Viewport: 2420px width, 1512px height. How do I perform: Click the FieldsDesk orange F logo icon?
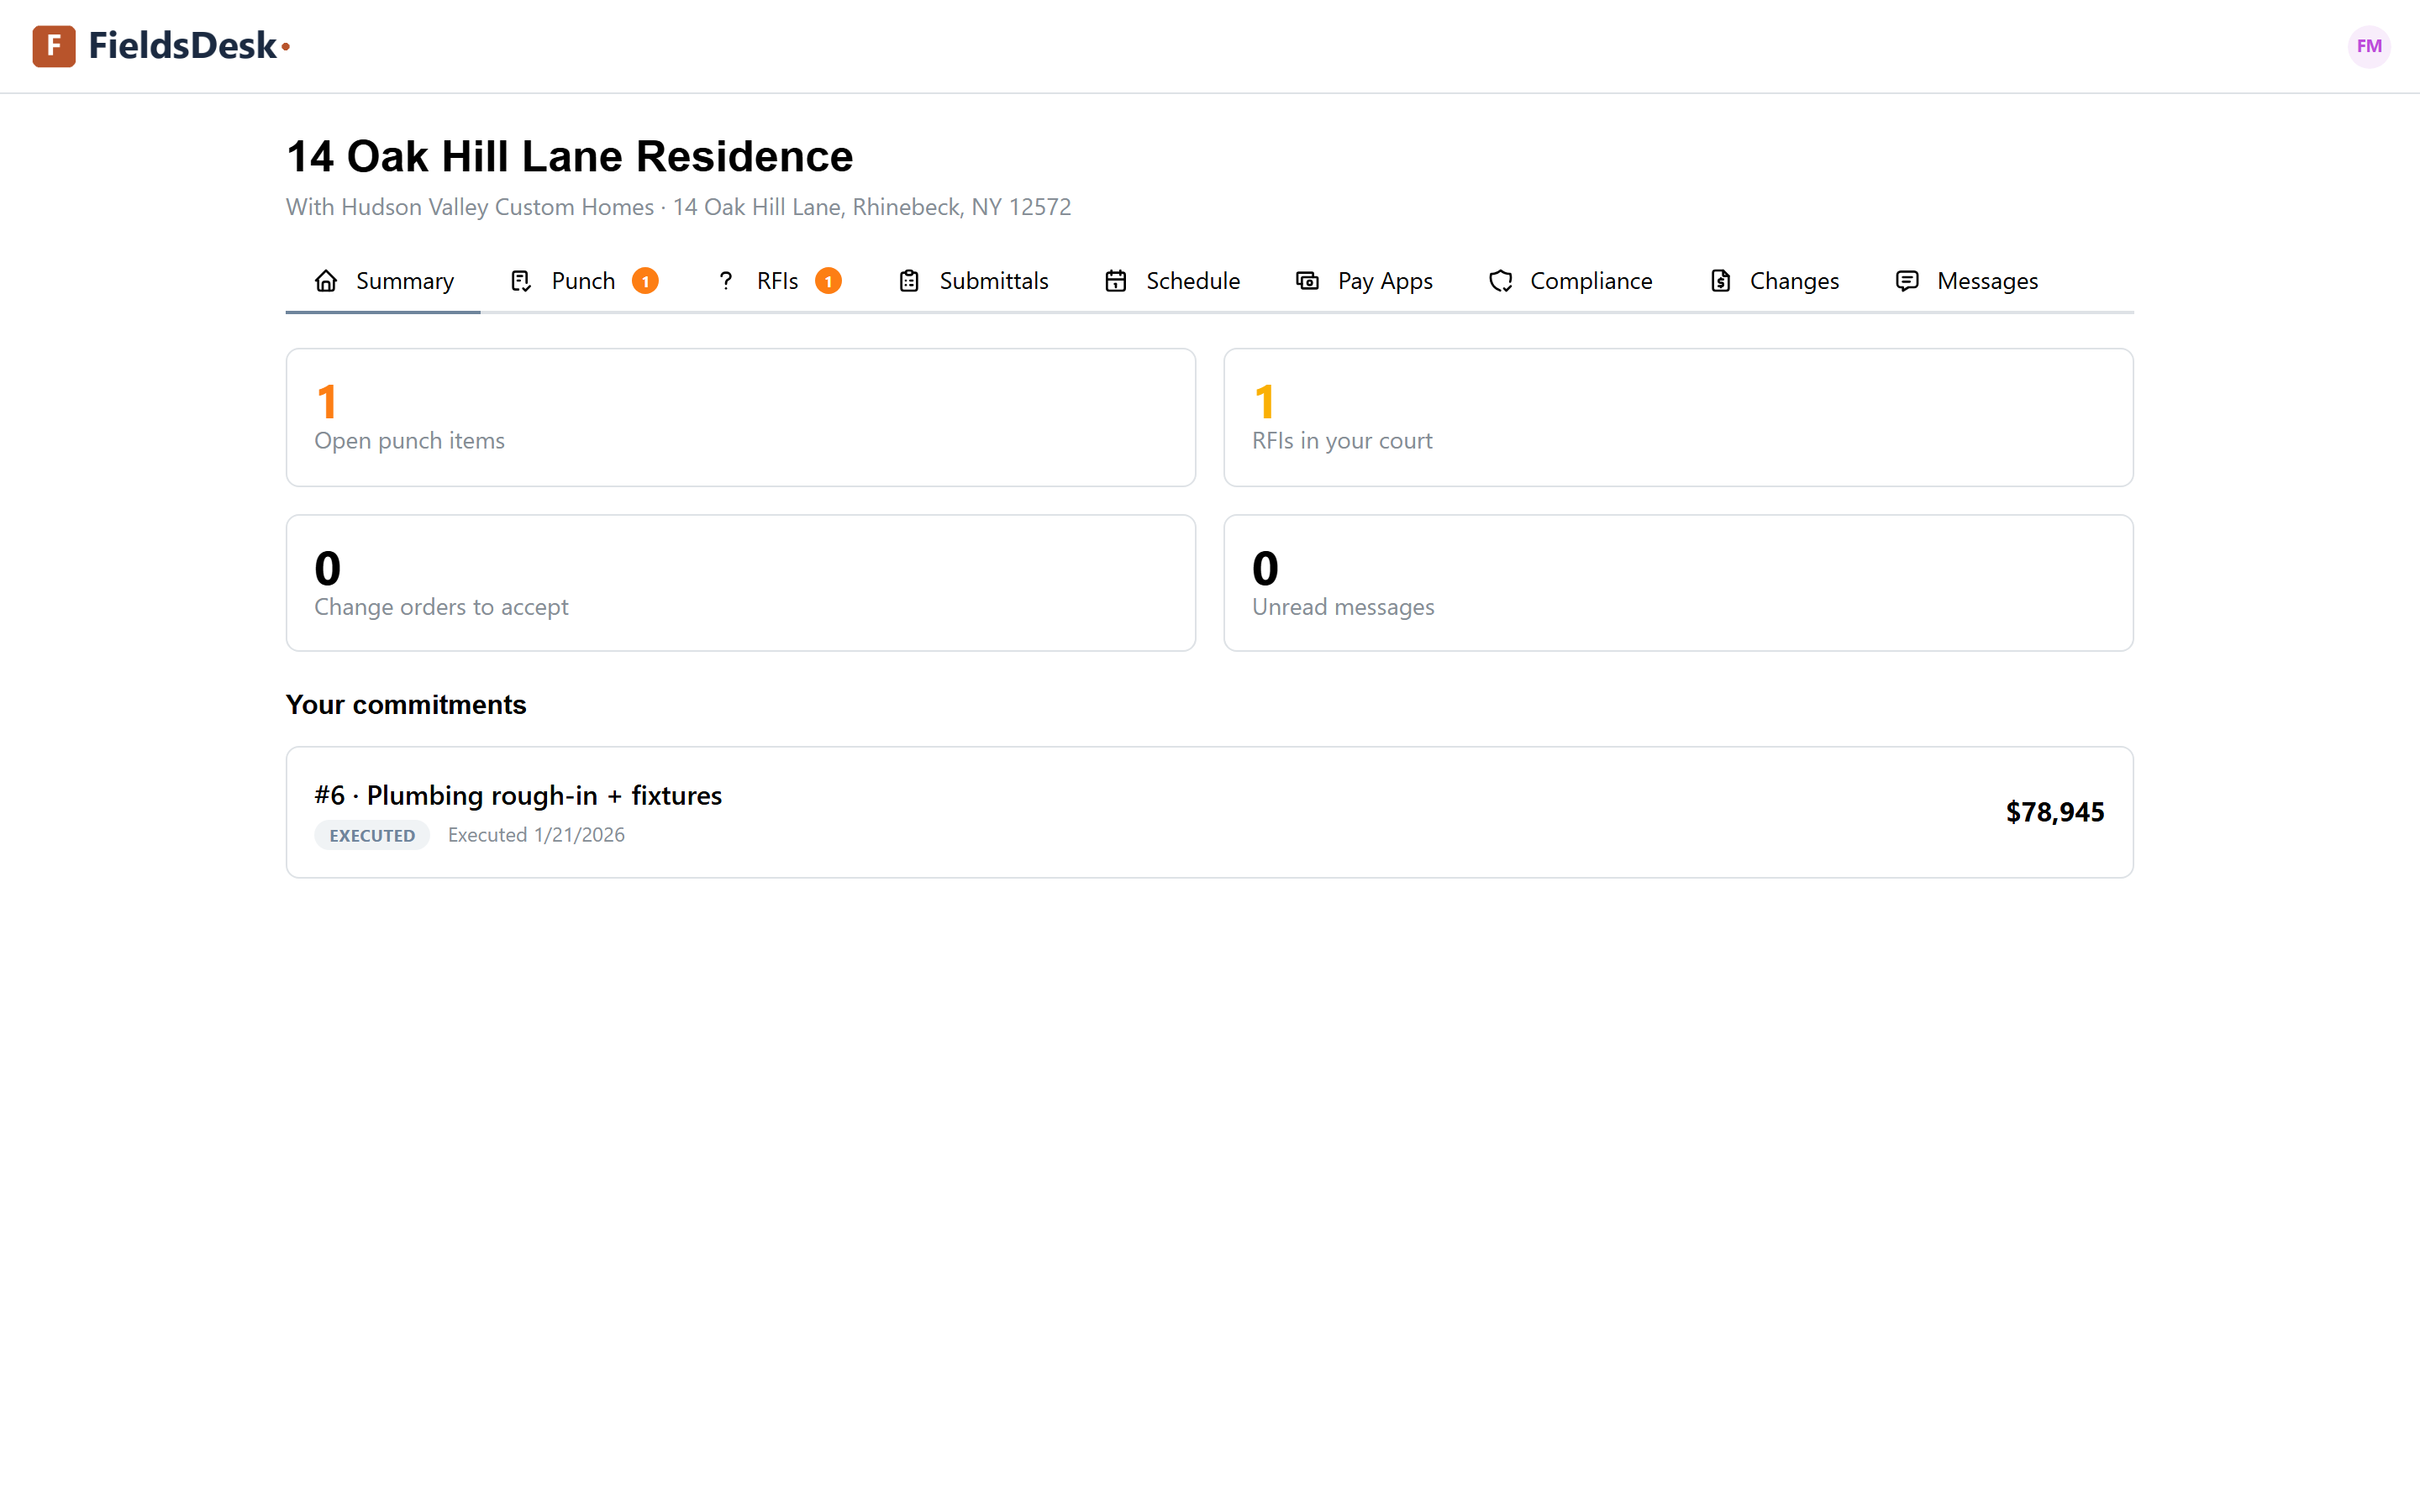[54, 46]
